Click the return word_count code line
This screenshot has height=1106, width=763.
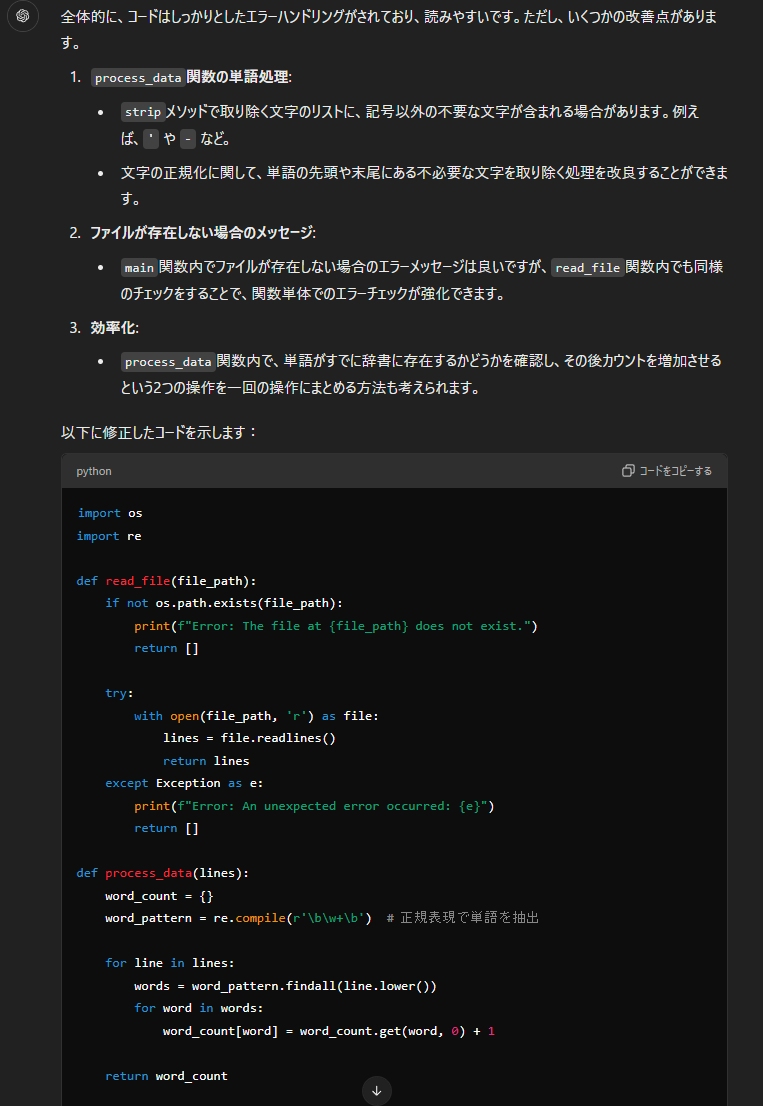[x=166, y=1076]
